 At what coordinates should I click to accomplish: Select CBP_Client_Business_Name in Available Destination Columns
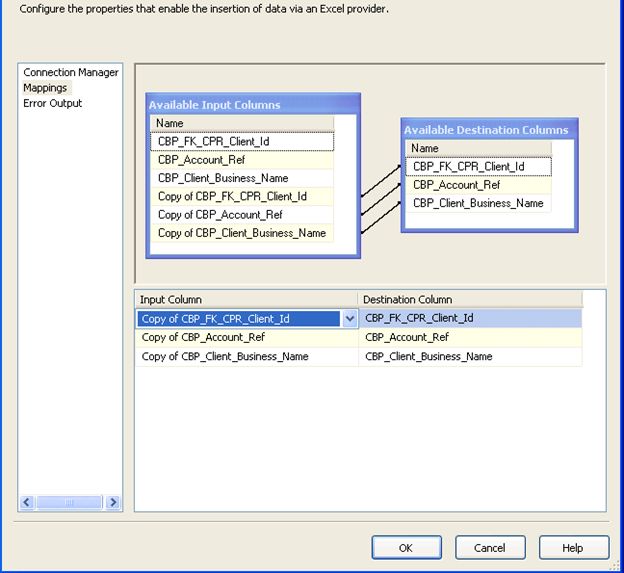coord(478,203)
